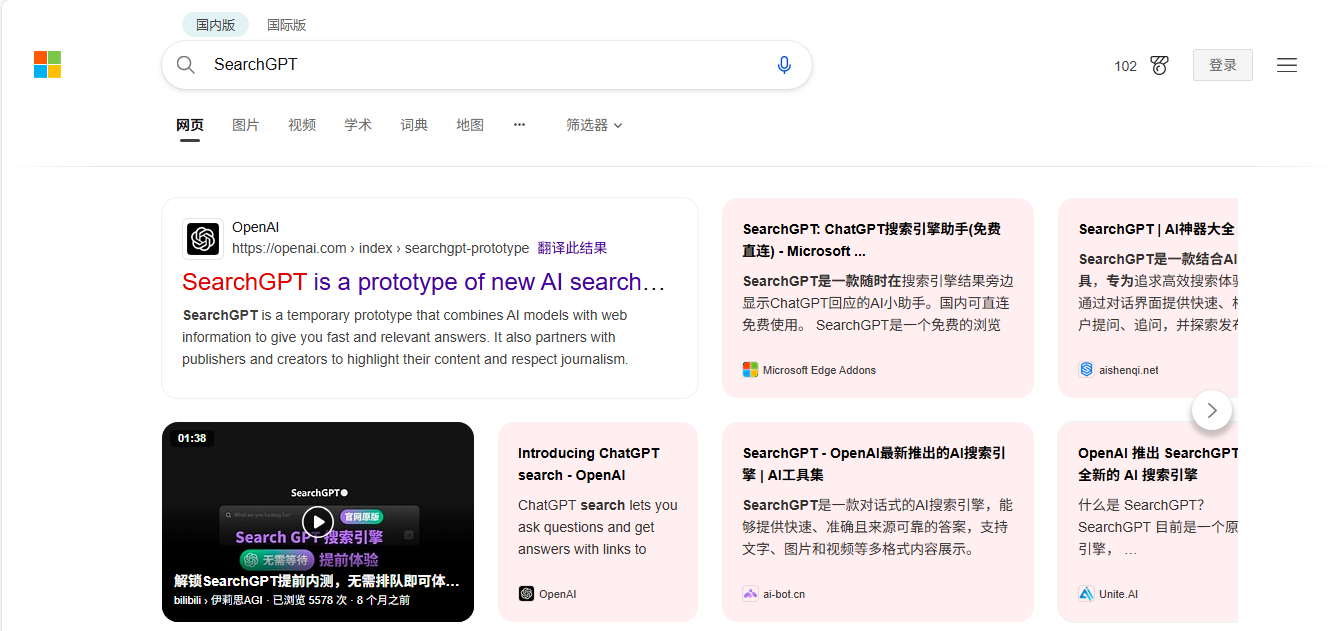
Task: Start voice search with microphone icon
Action: pyautogui.click(x=784, y=65)
